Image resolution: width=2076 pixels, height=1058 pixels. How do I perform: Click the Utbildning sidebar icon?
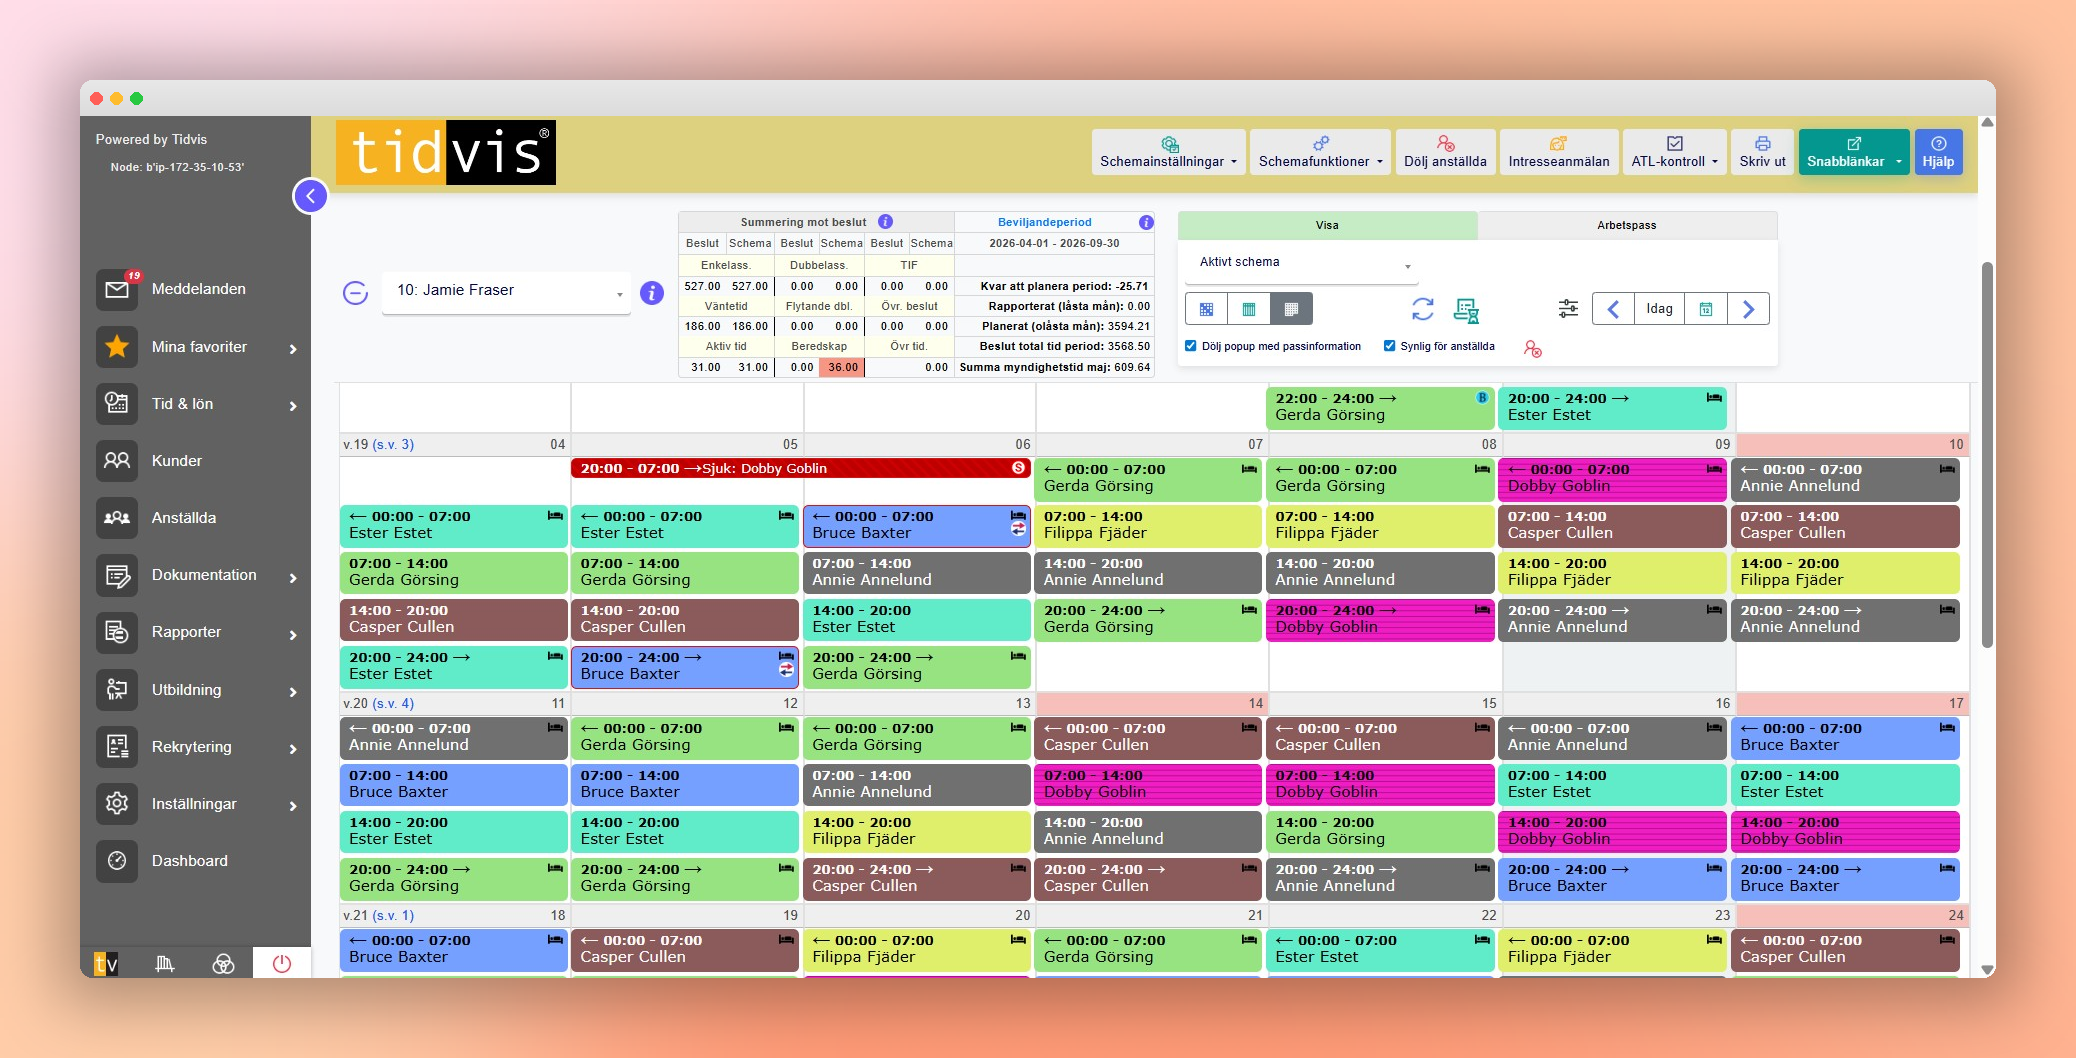click(117, 690)
